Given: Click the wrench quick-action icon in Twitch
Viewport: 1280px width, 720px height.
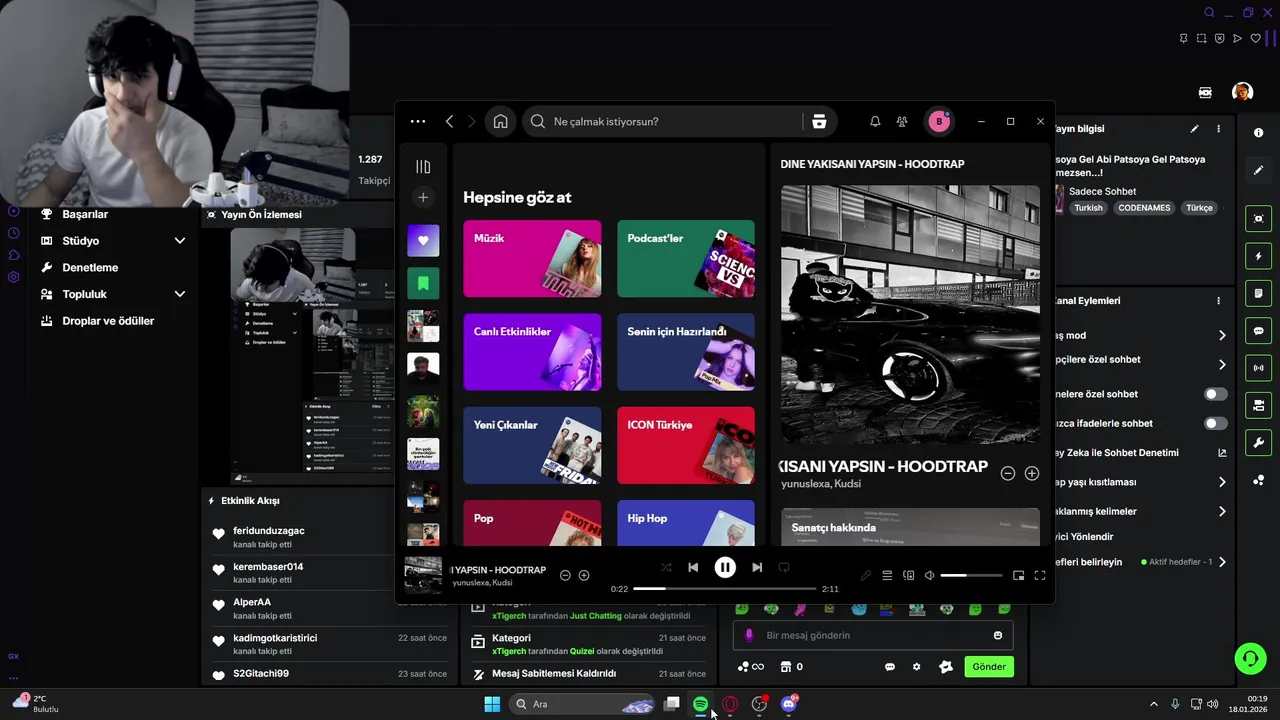Looking at the screenshot, I should tap(1258, 443).
